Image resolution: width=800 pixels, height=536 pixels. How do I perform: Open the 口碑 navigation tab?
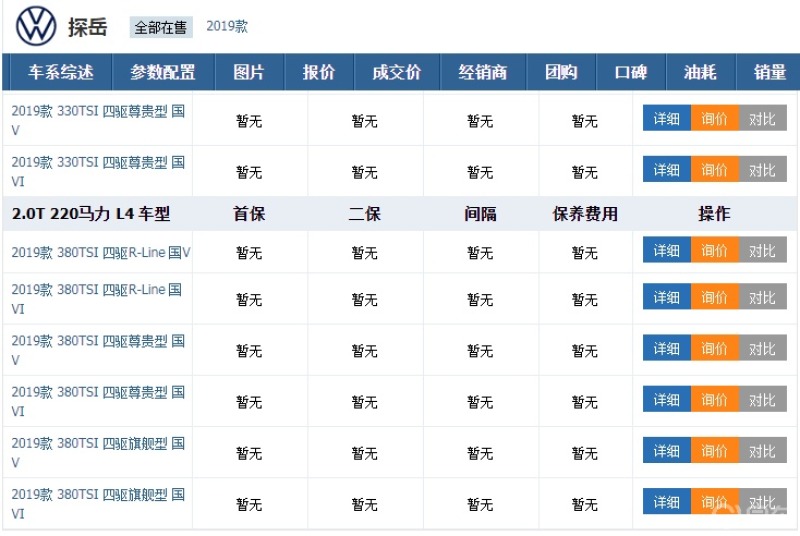[x=631, y=72]
